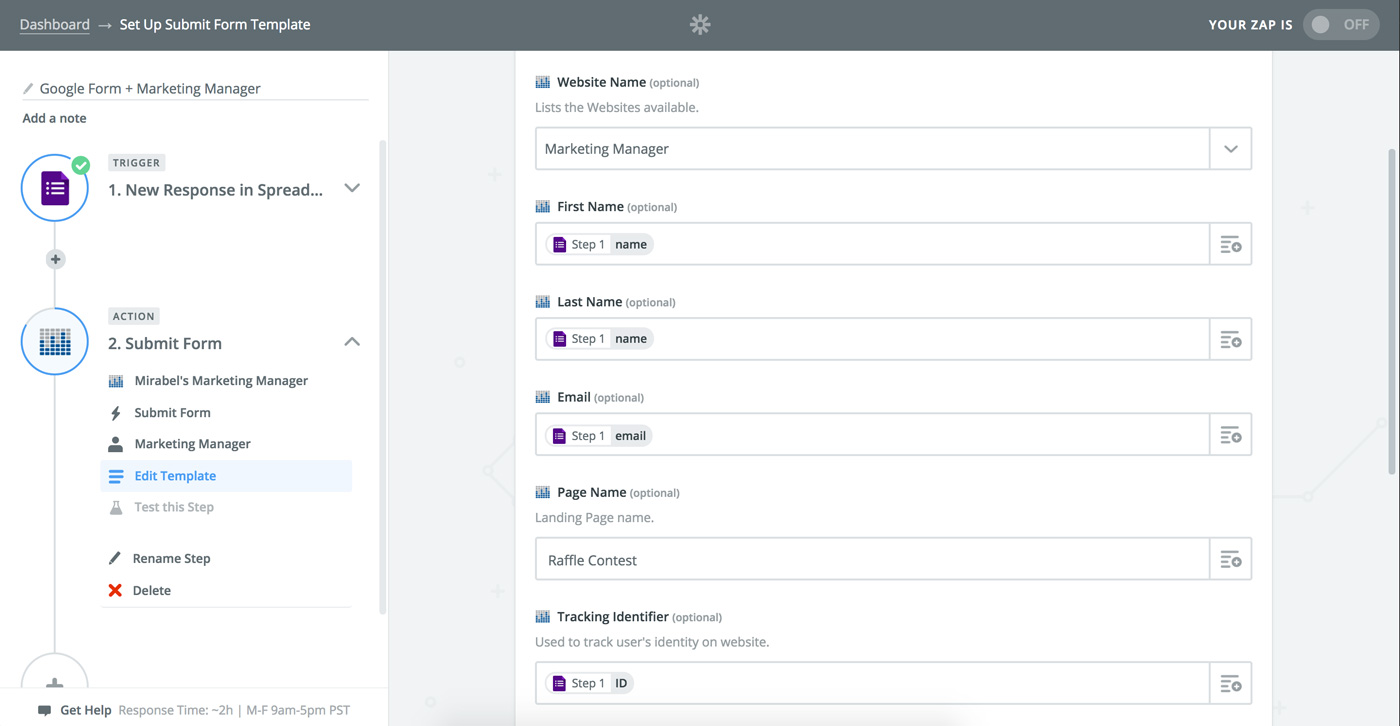
Task: Click the Website Name Marketing Manager field
Action: 873,149
